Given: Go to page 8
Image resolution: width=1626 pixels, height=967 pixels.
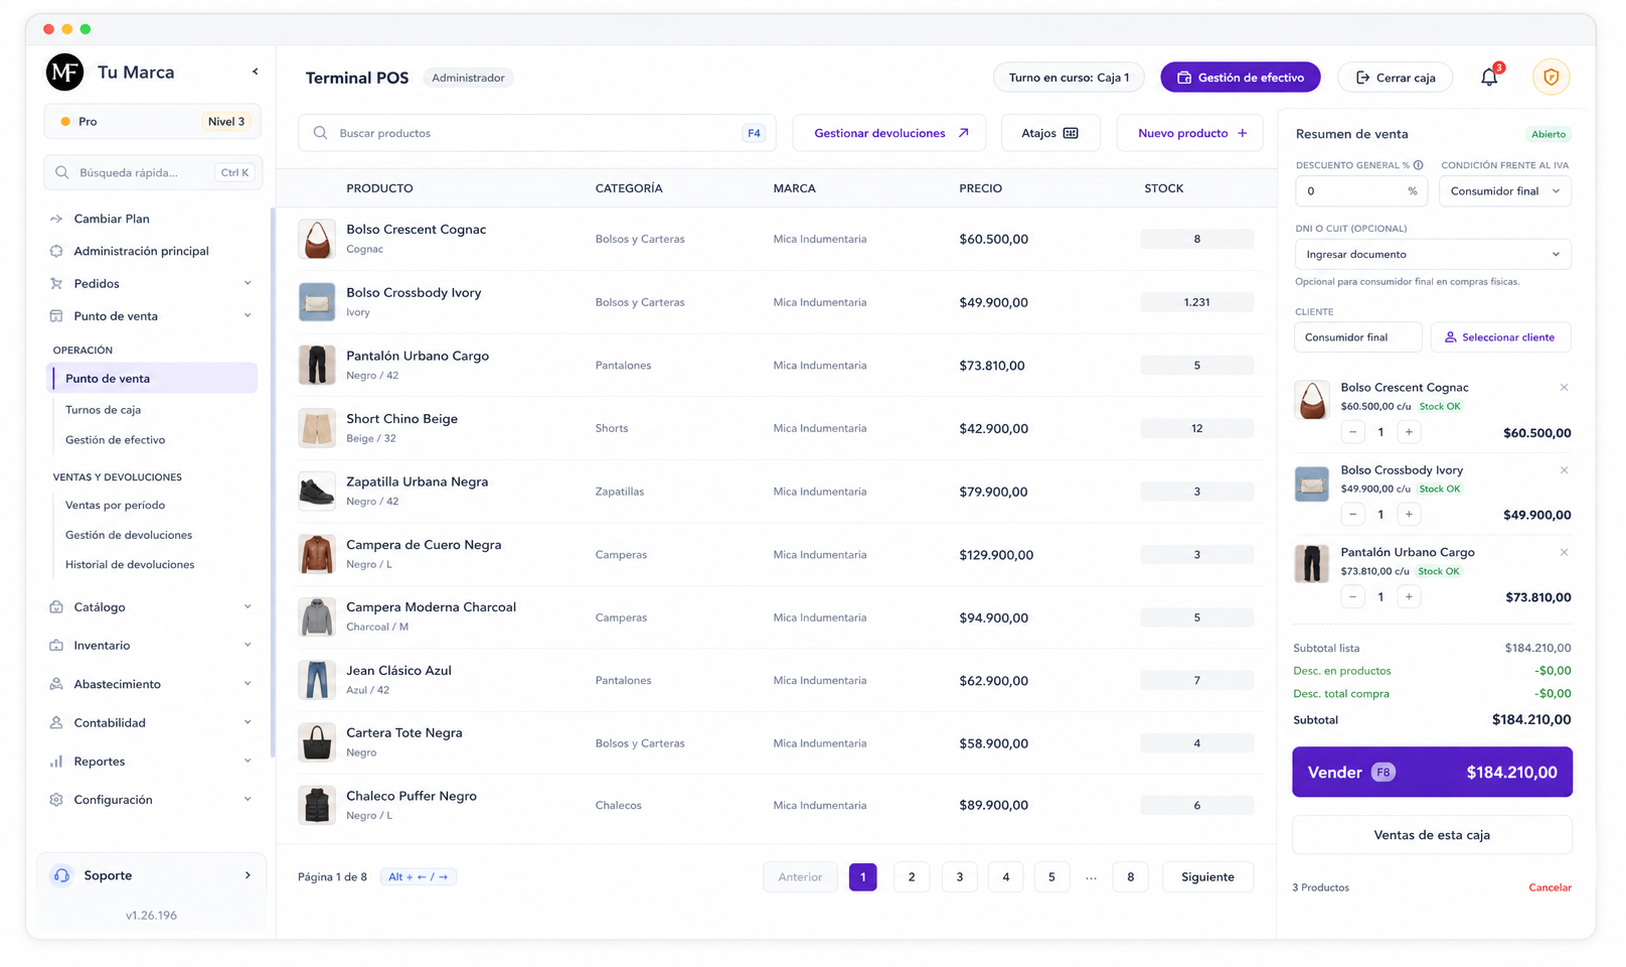Looking at the screenshot, I should (1130, 877).
